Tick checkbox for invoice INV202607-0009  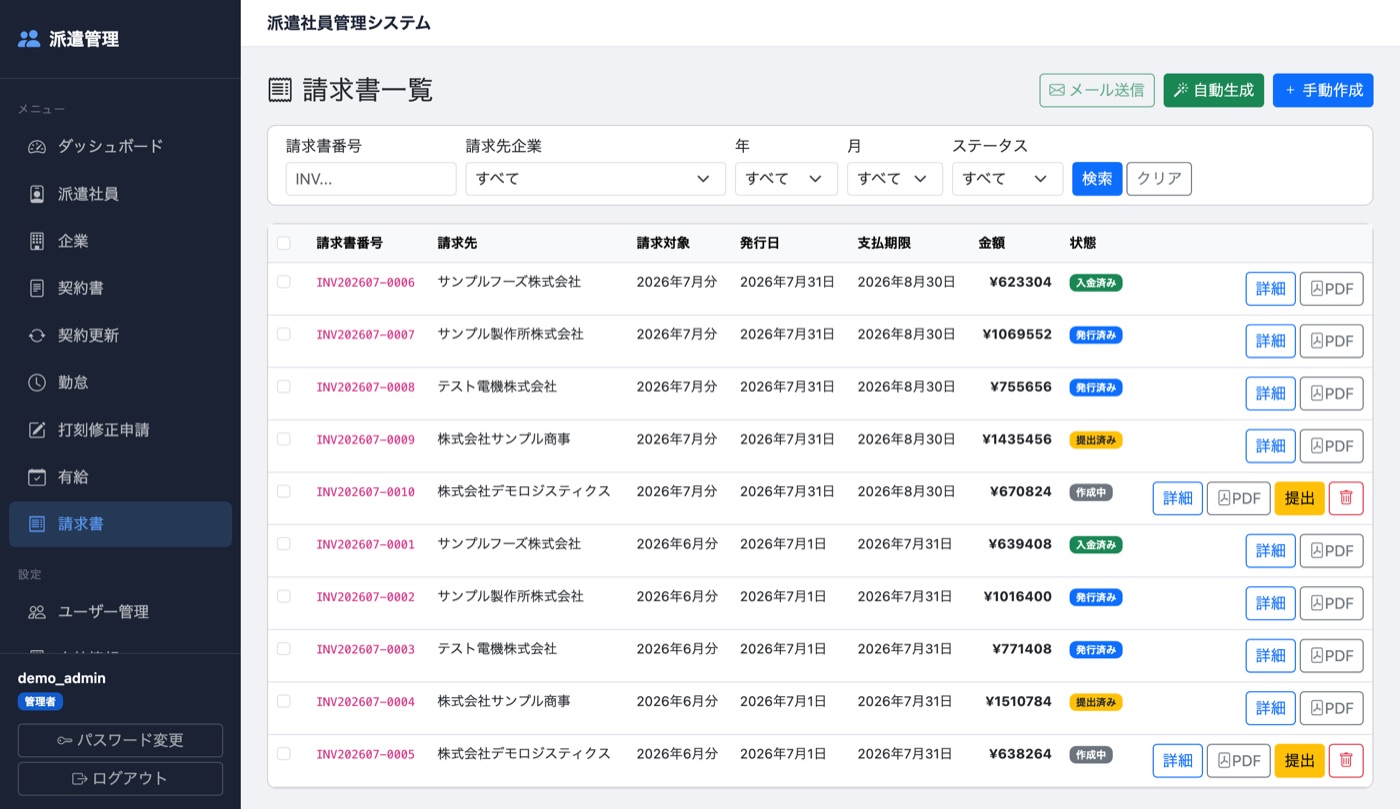(284, 439)
